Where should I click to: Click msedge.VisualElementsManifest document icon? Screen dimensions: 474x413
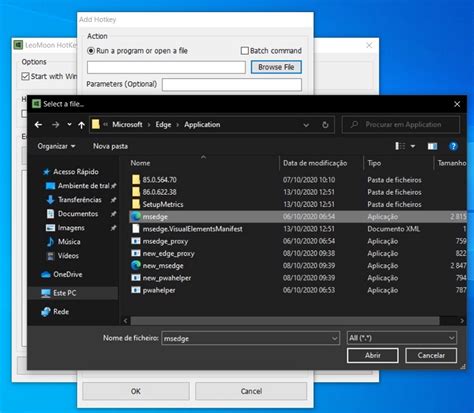pos(136,229)
